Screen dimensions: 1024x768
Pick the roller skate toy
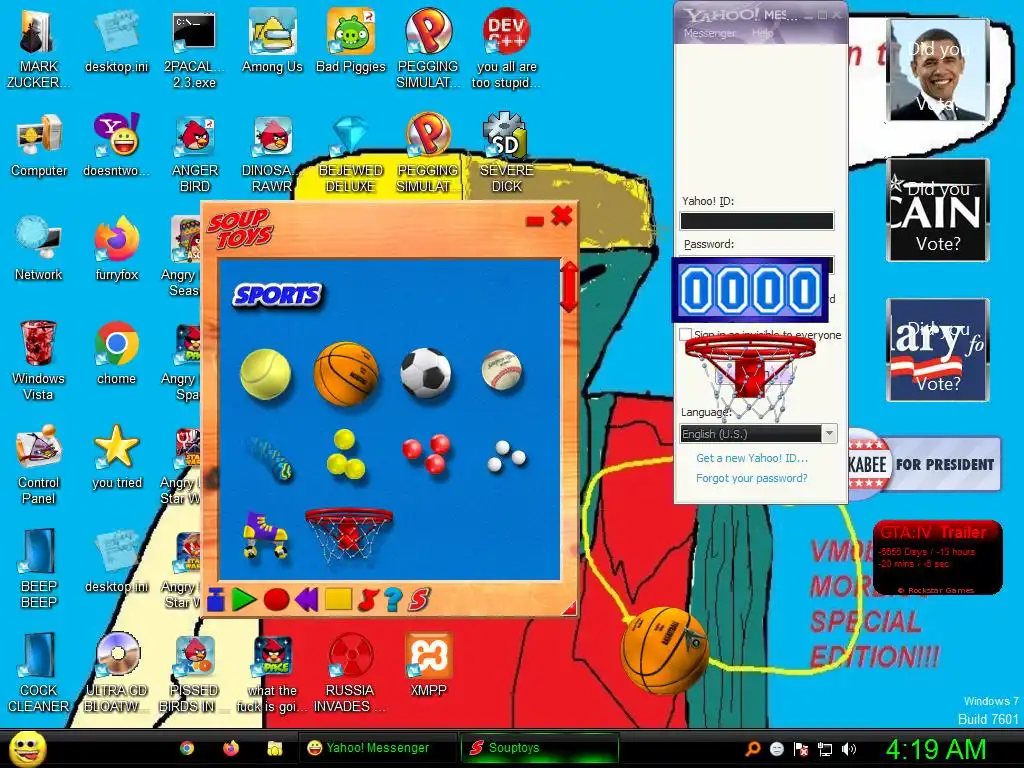tap(265, 535)
